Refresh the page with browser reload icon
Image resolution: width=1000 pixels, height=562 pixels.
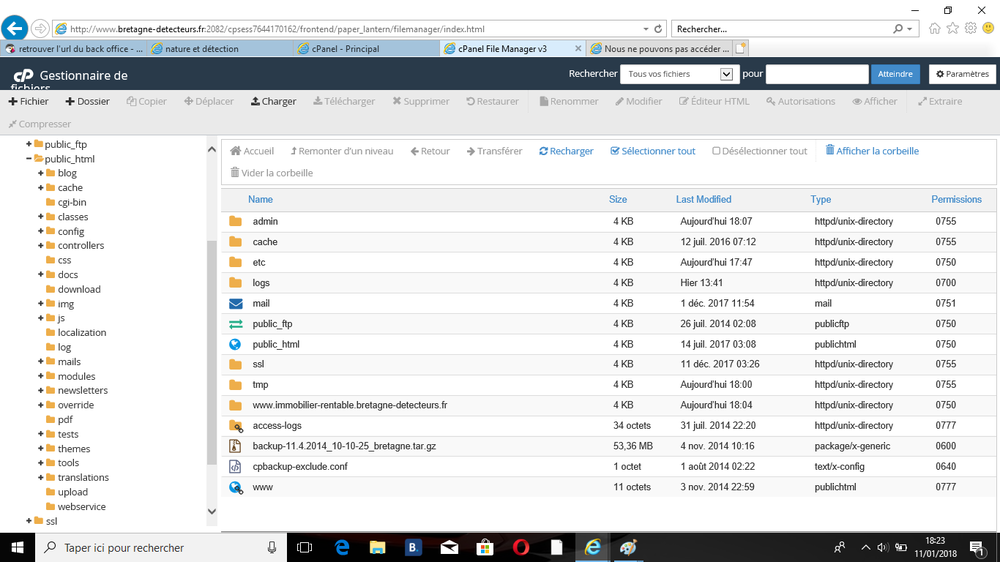click(x=658, y=29)
